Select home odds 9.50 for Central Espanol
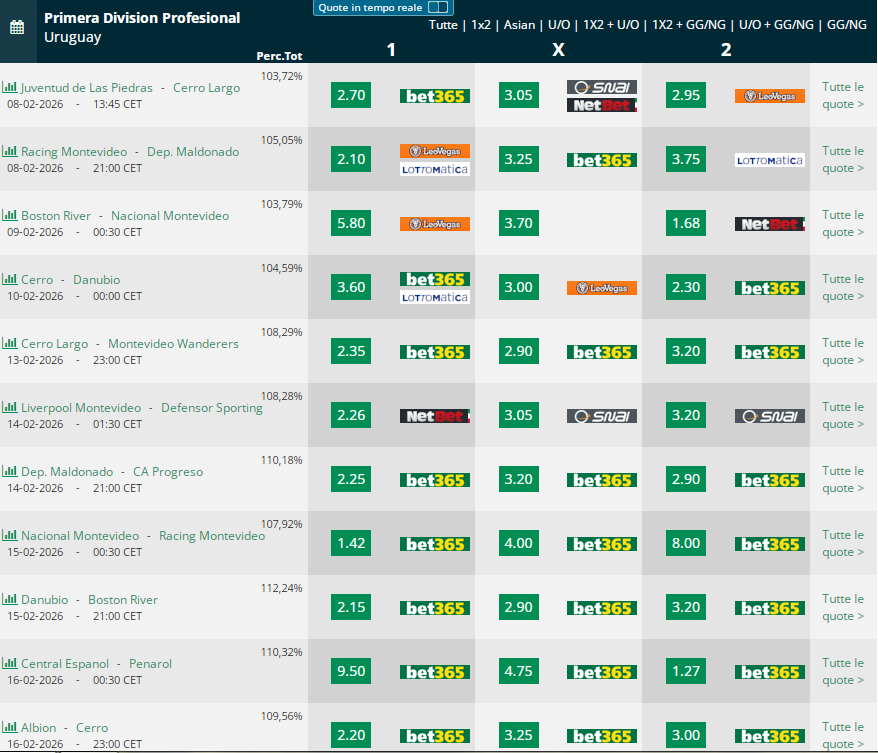Image resolution: width=878 pixels, height=753 pixels. 351,671
